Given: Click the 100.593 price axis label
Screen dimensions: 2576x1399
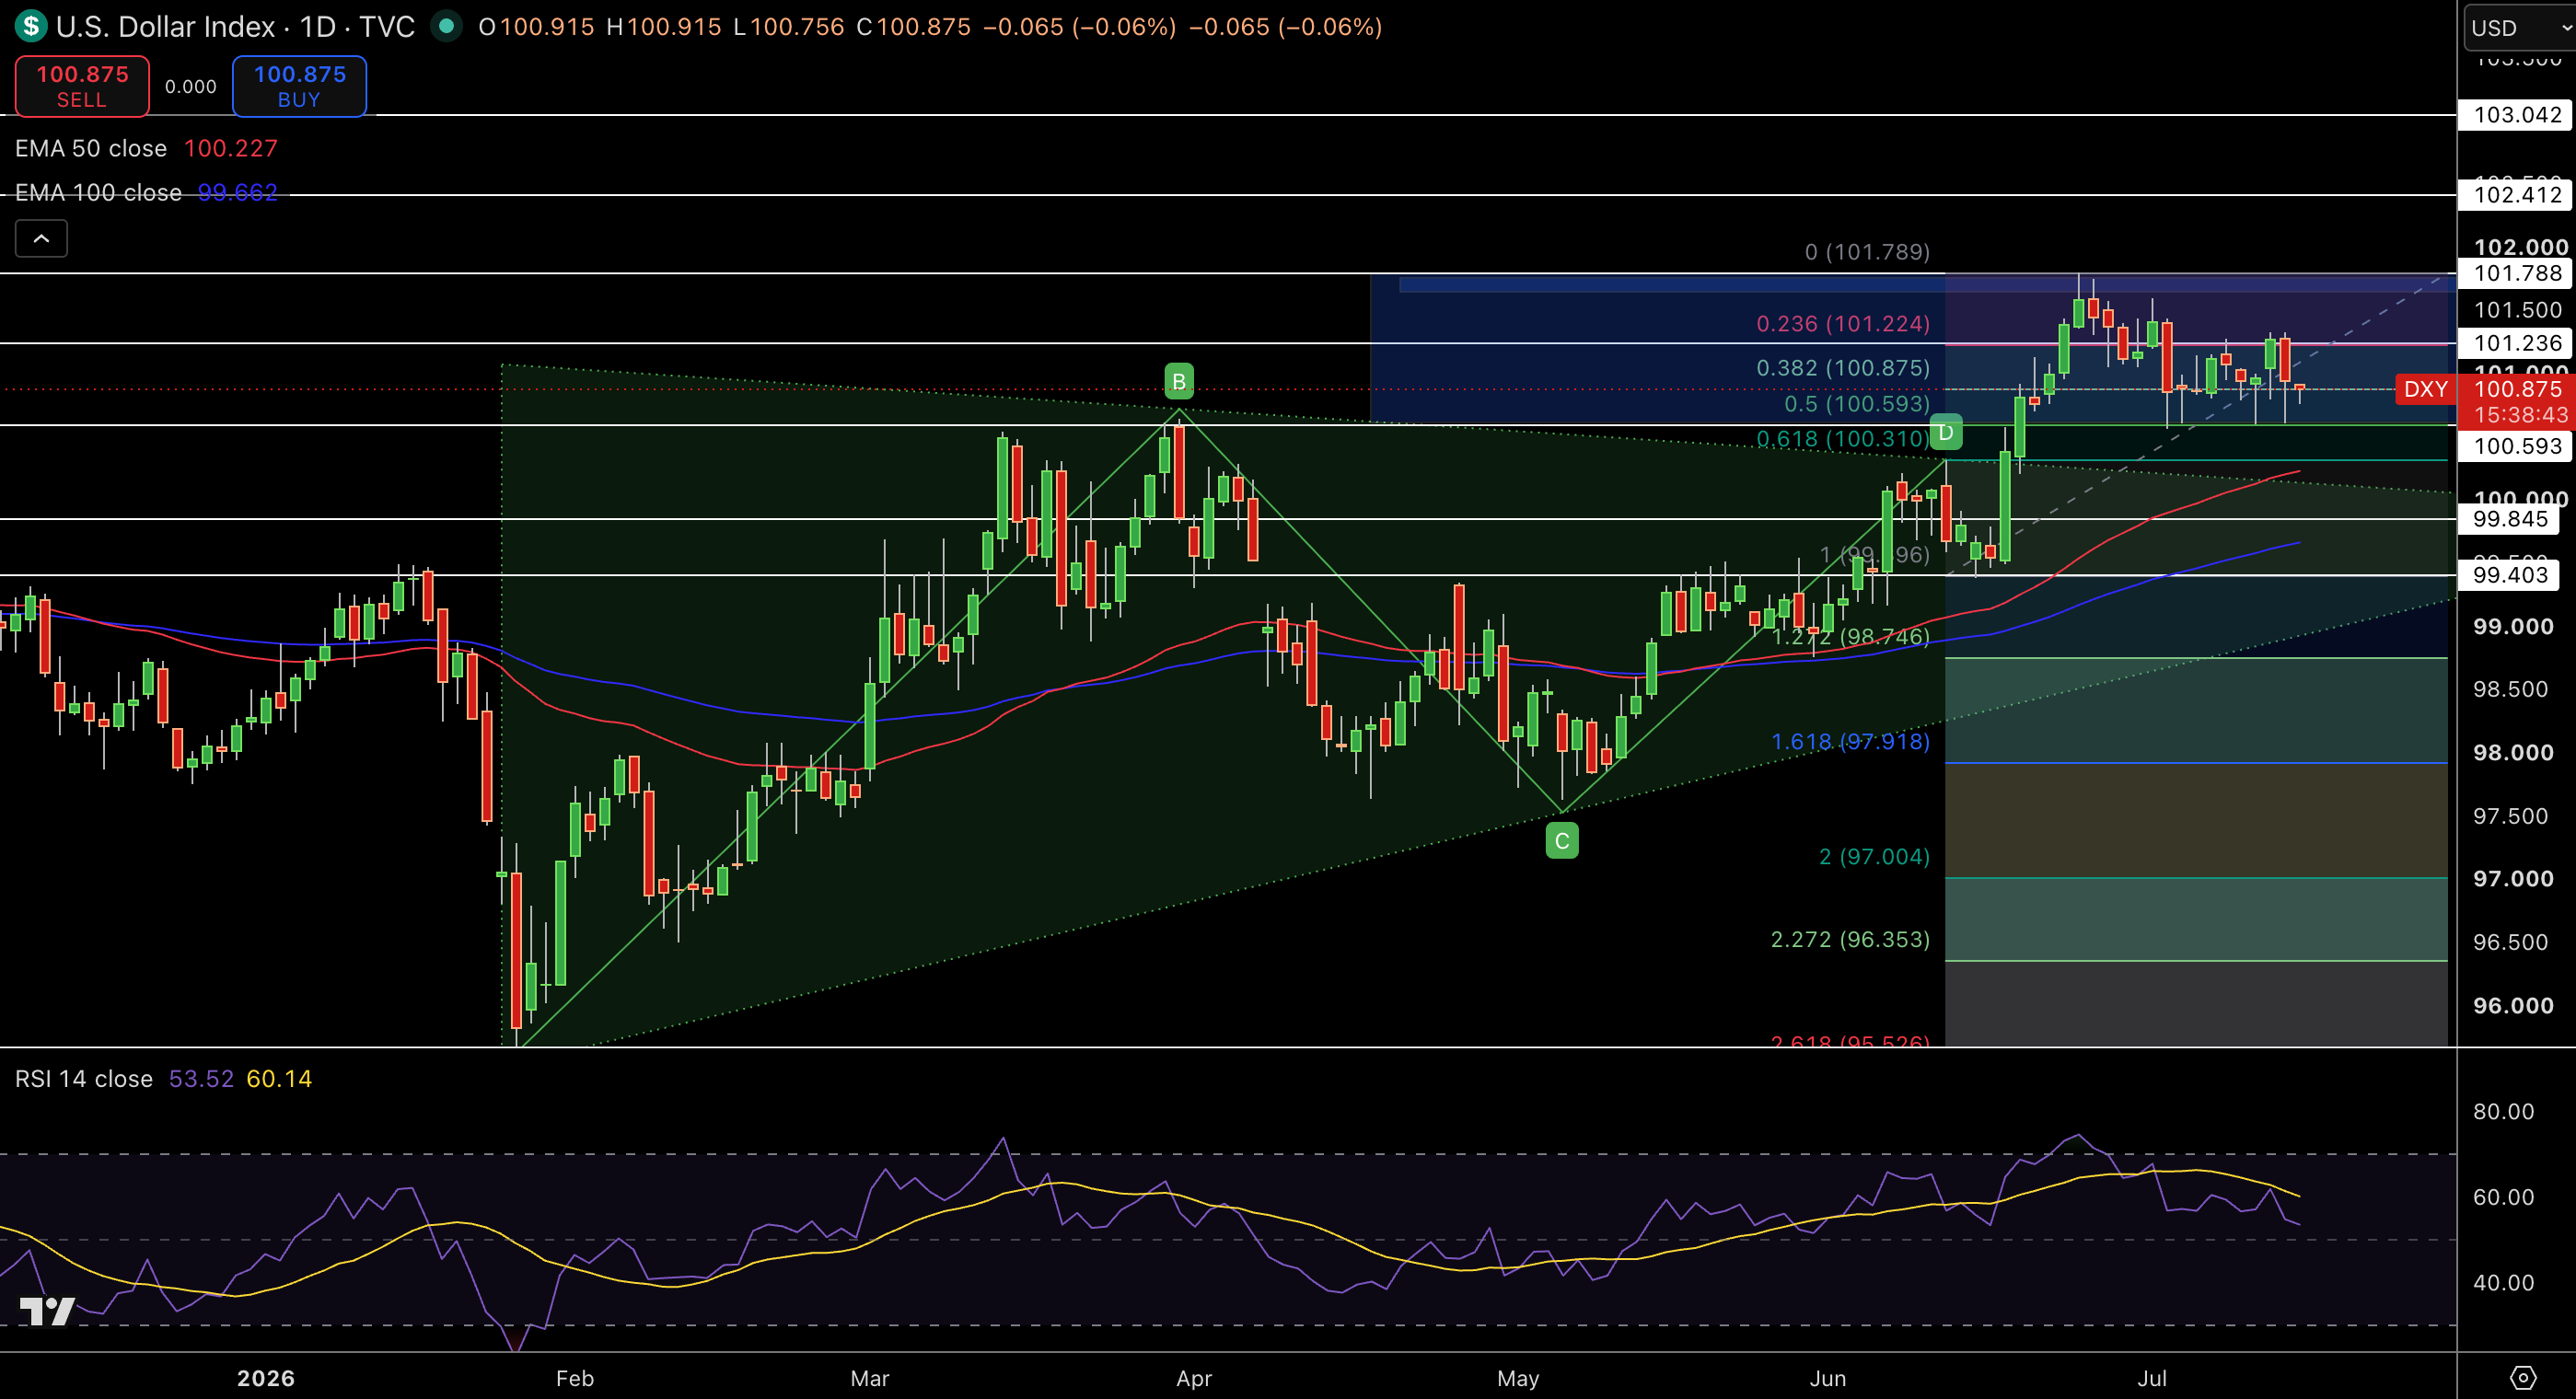Looking at the screenshot, I should coord(2517,446).
